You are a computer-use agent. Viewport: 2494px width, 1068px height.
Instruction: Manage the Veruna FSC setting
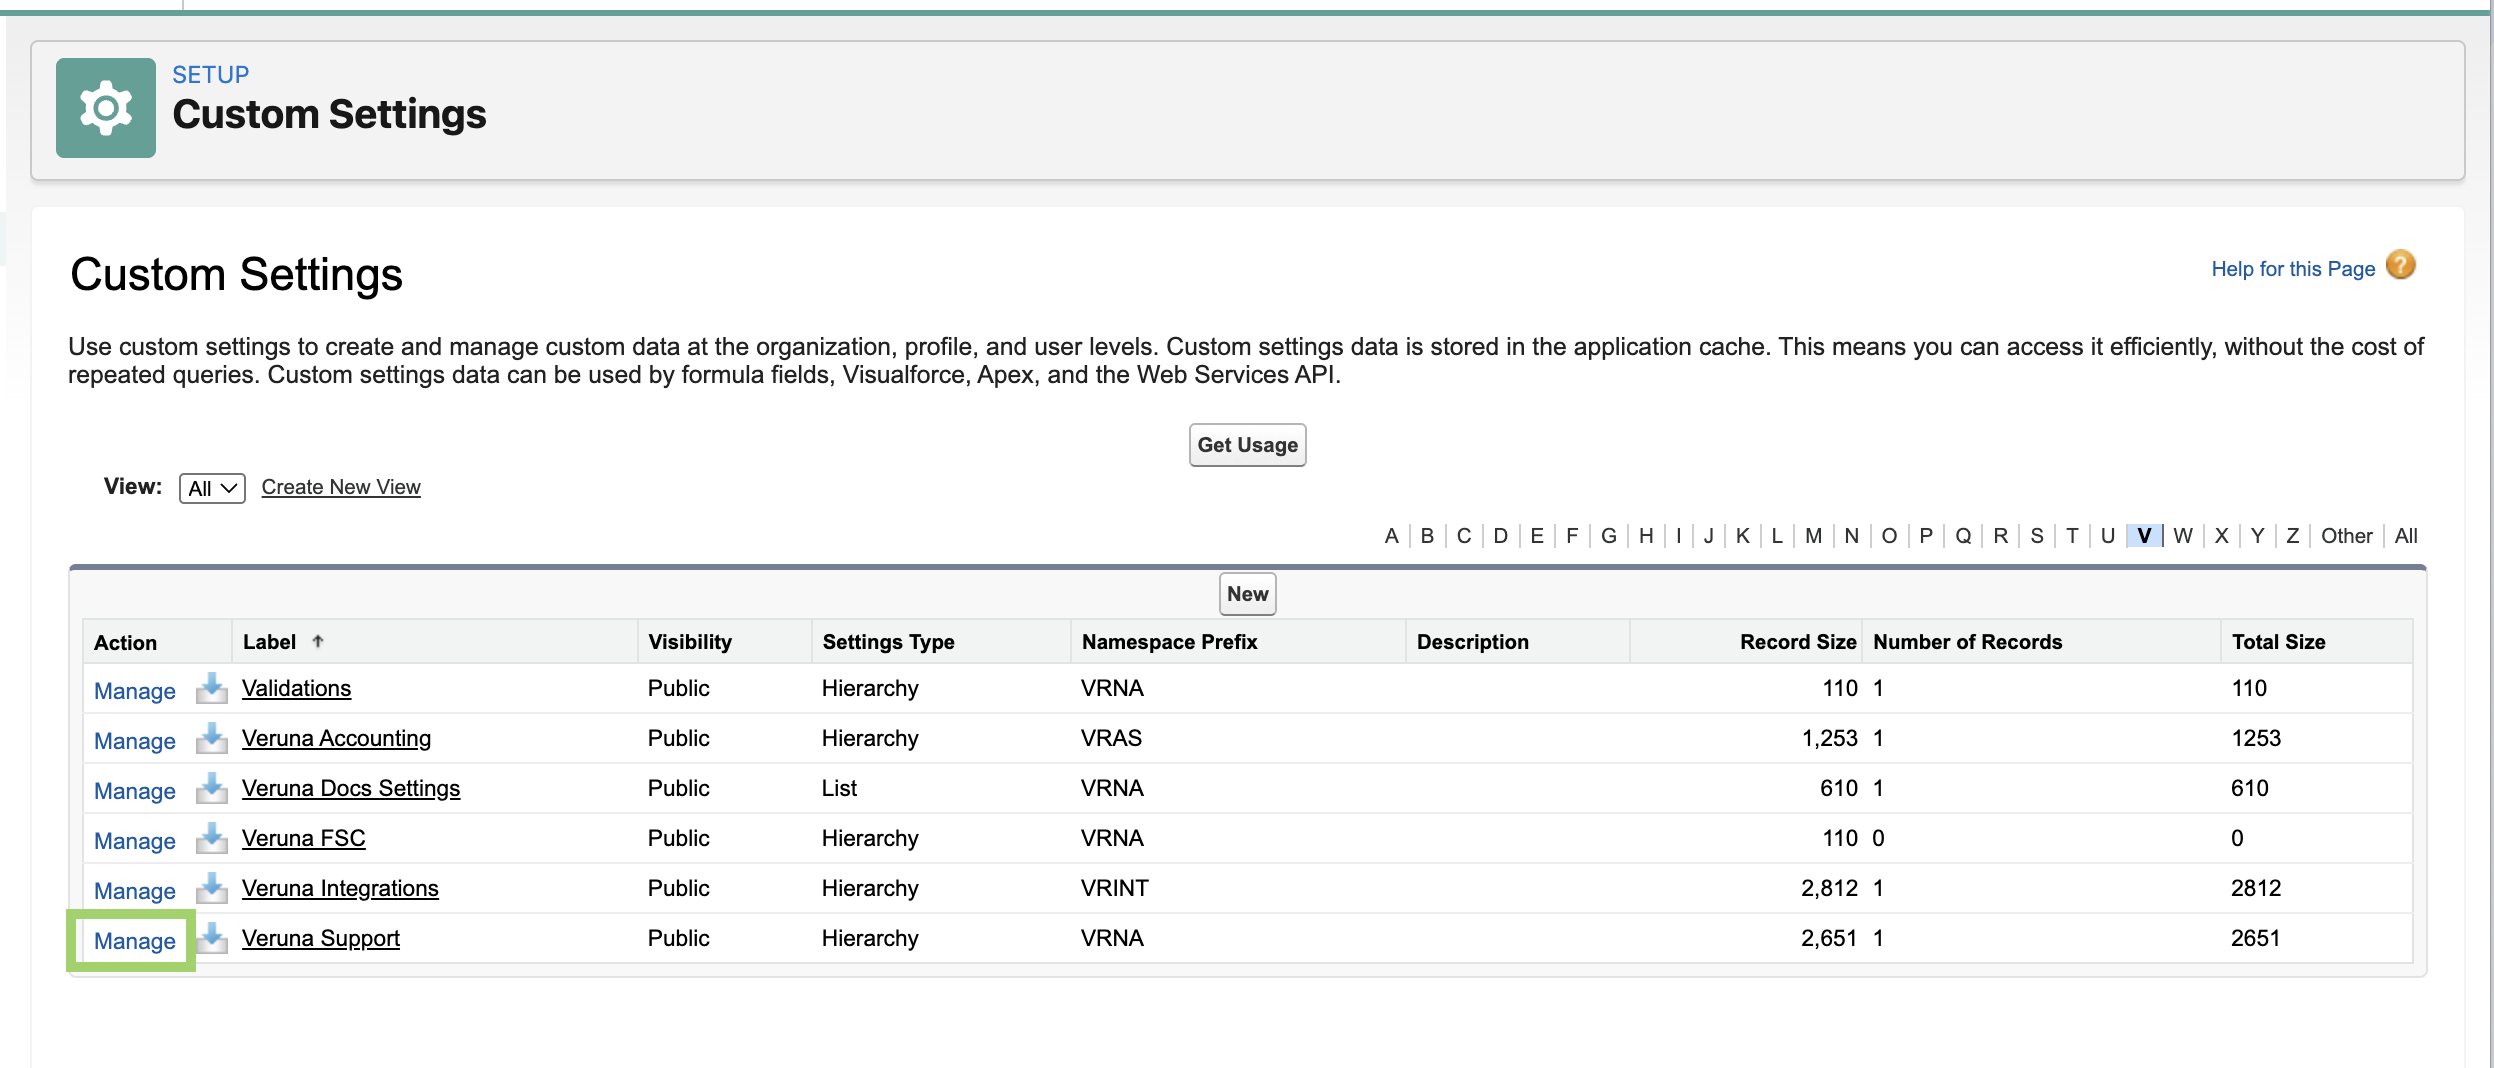(135, 841)
